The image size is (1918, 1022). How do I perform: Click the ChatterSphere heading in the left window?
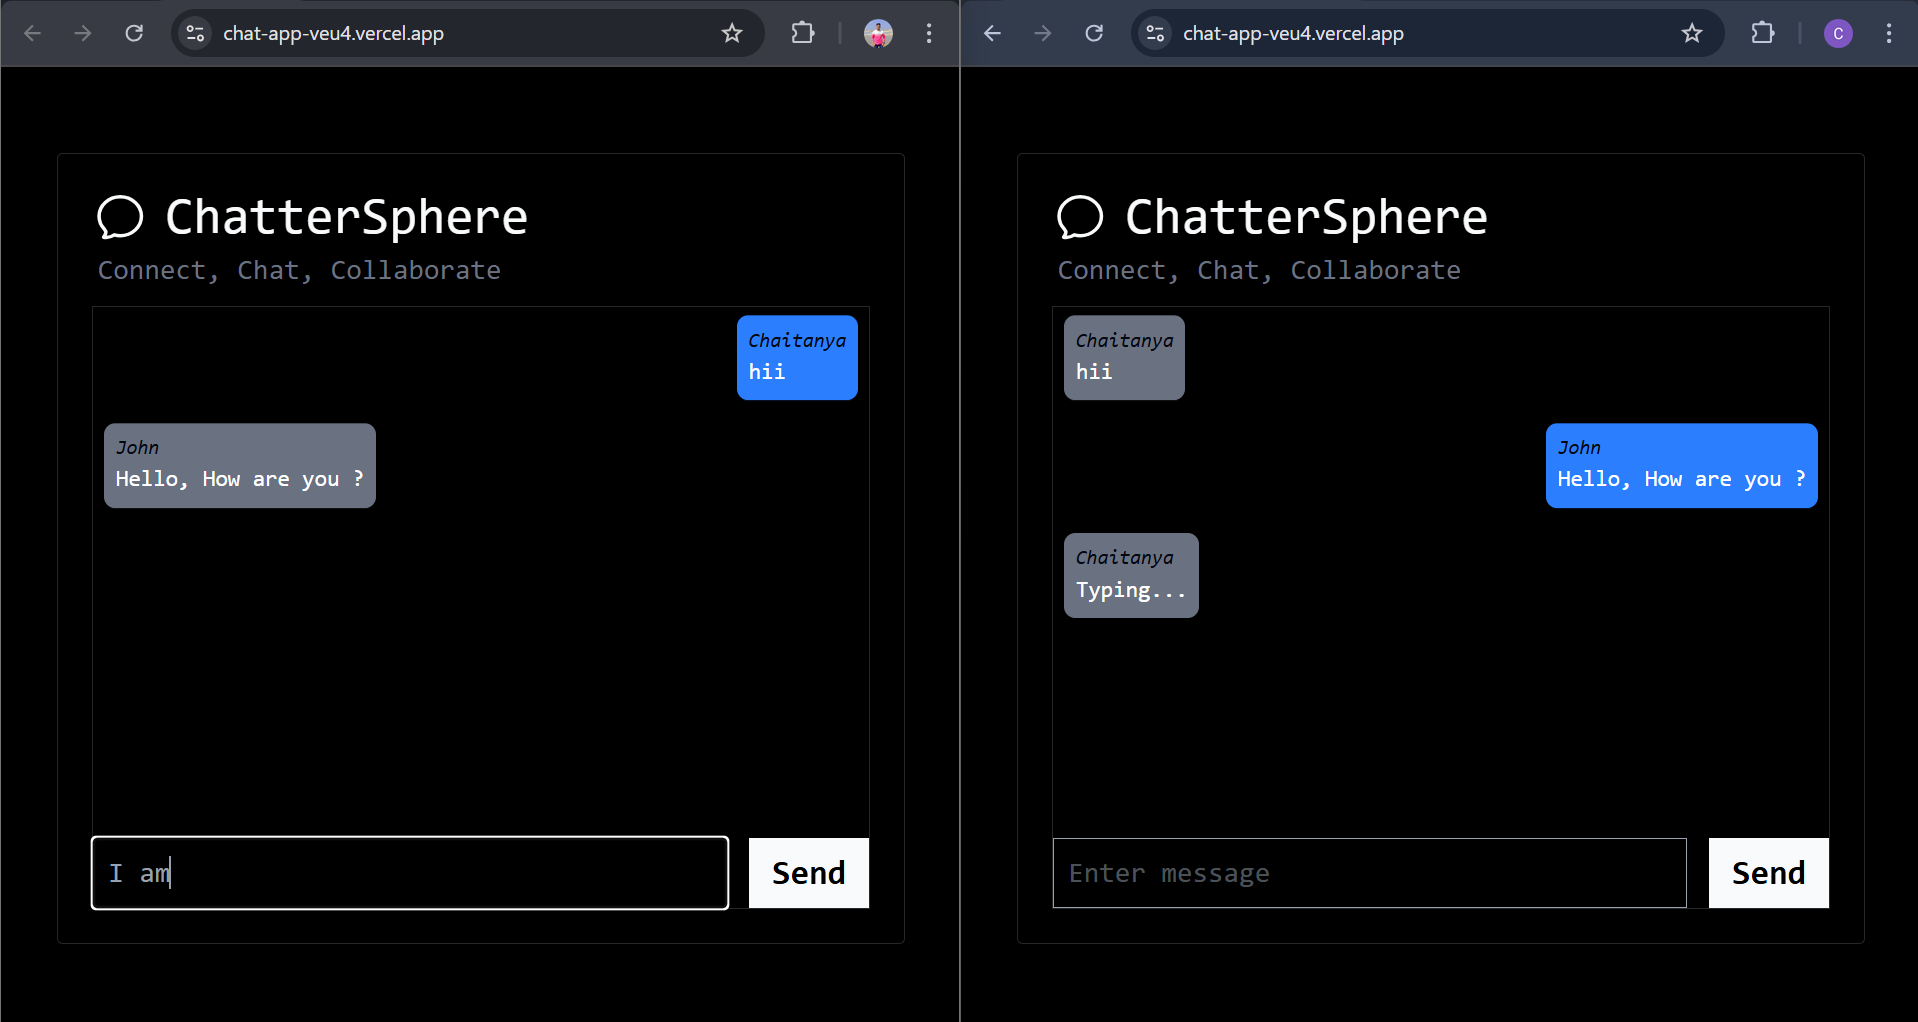click(346, 217)
